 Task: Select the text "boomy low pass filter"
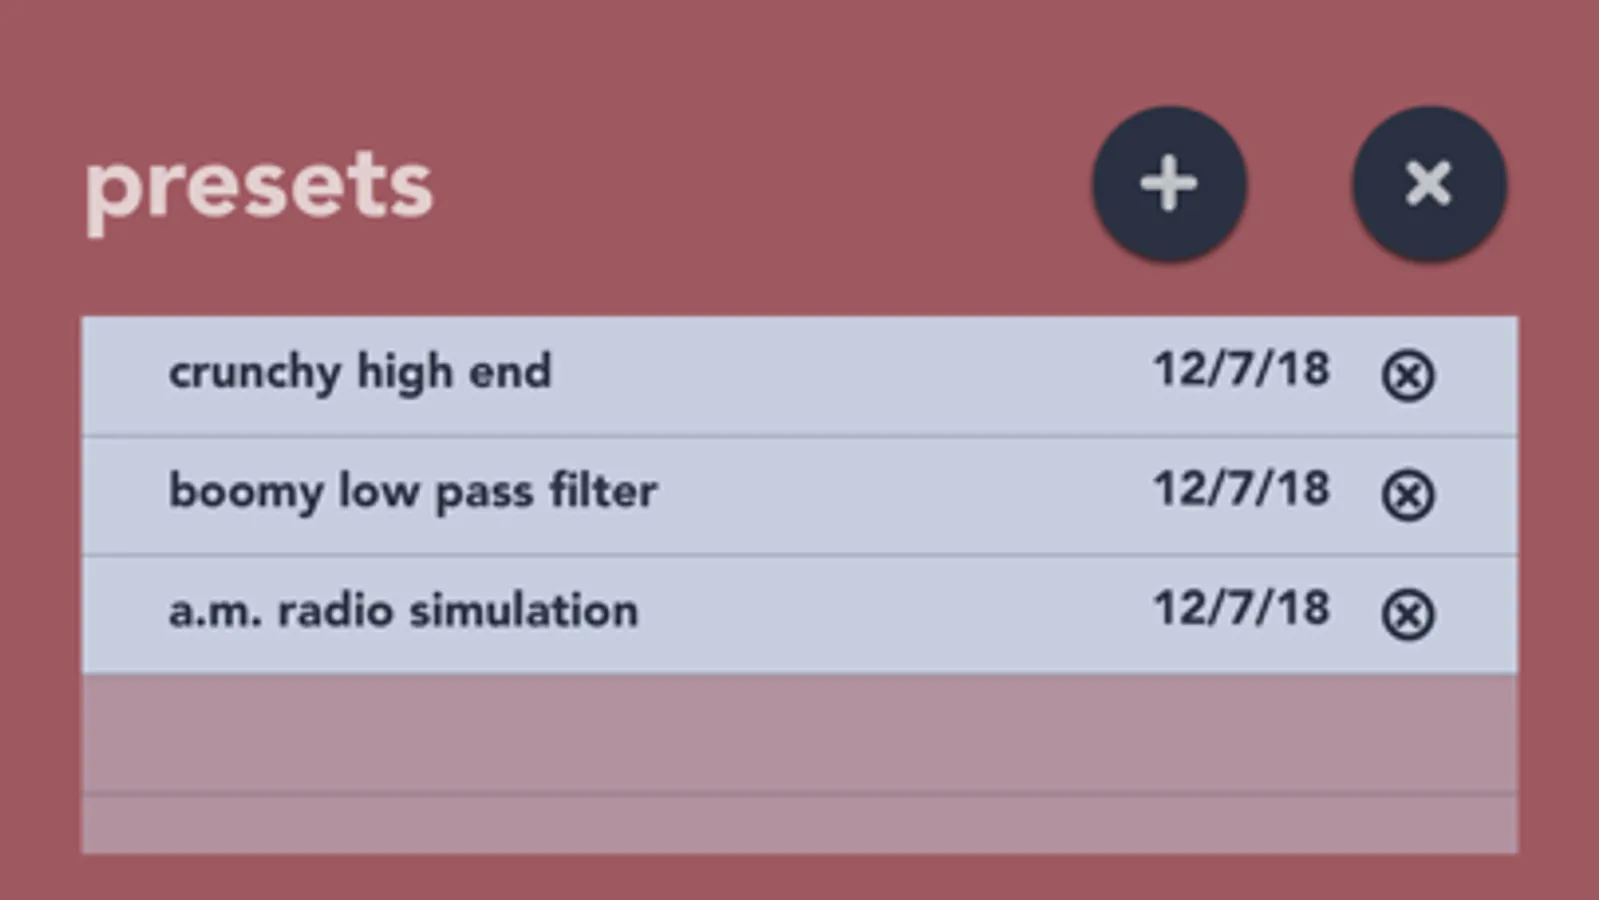[x=412, y=492]
